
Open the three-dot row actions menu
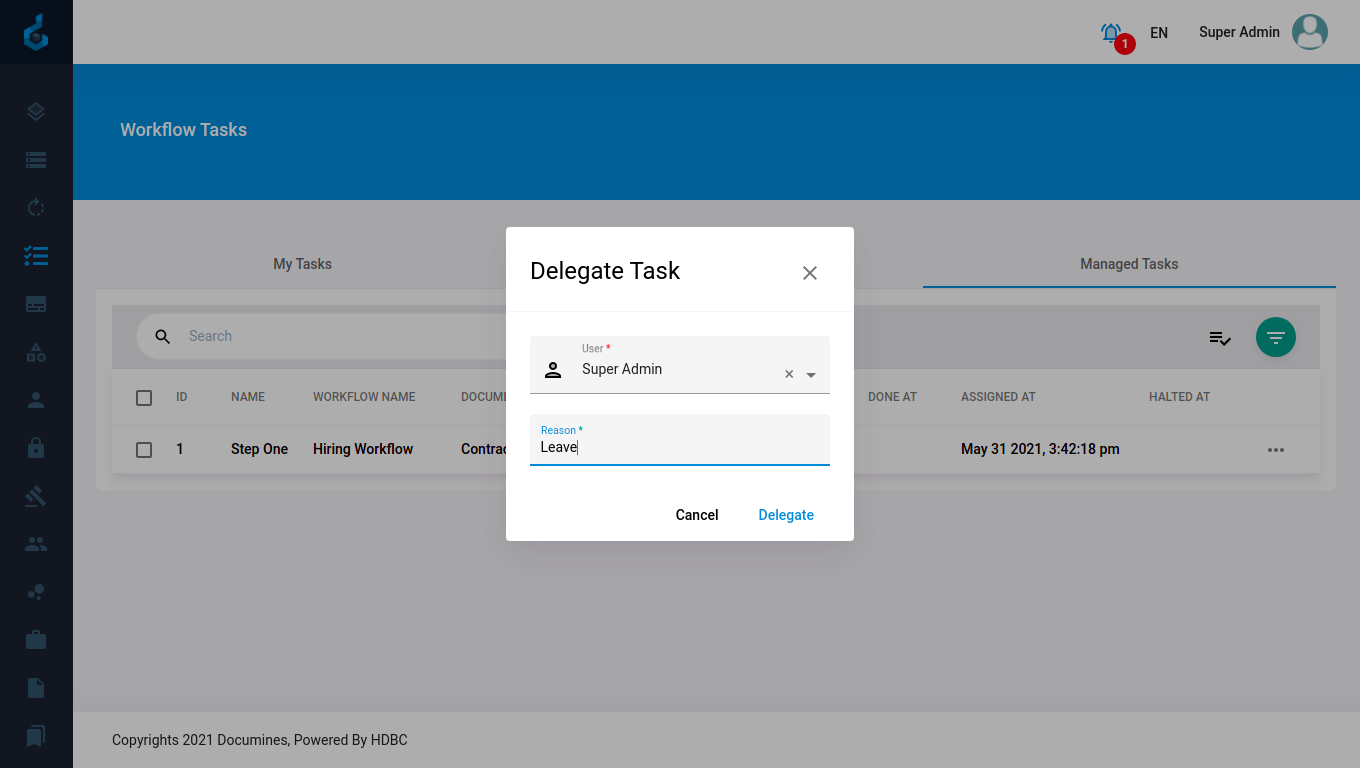coord(1275,450)
